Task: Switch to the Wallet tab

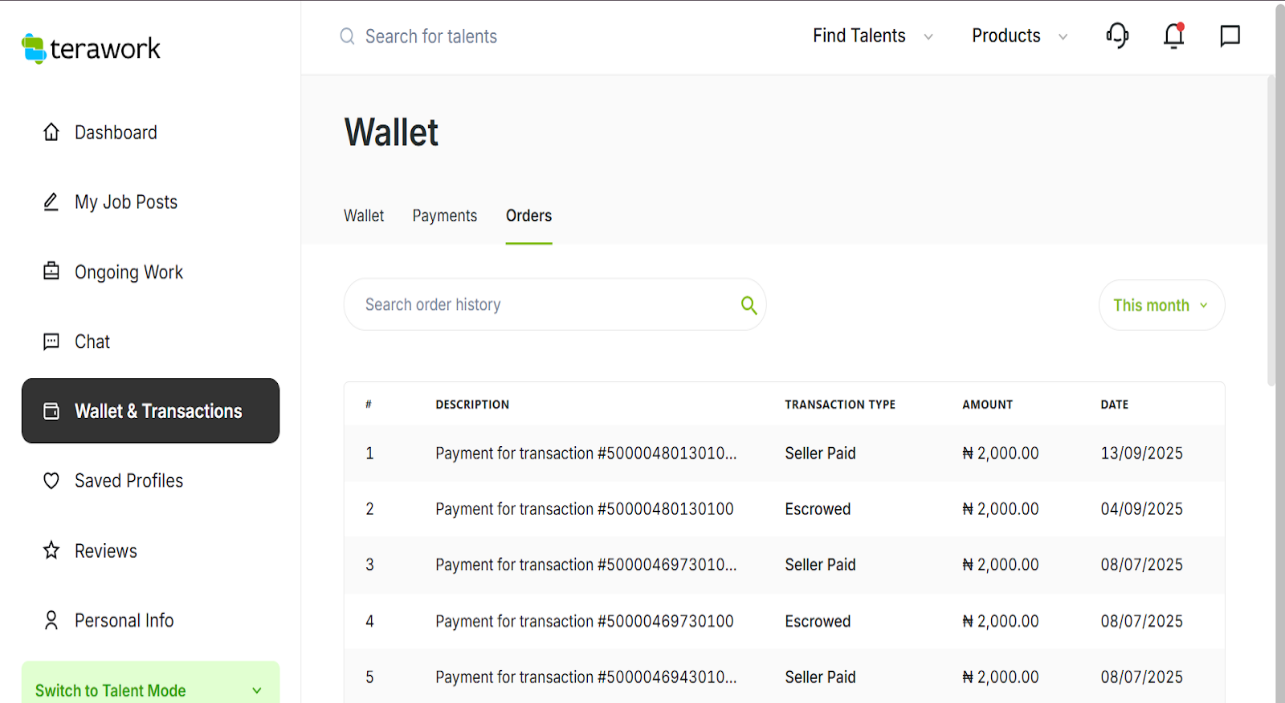Action: [364, 216]
